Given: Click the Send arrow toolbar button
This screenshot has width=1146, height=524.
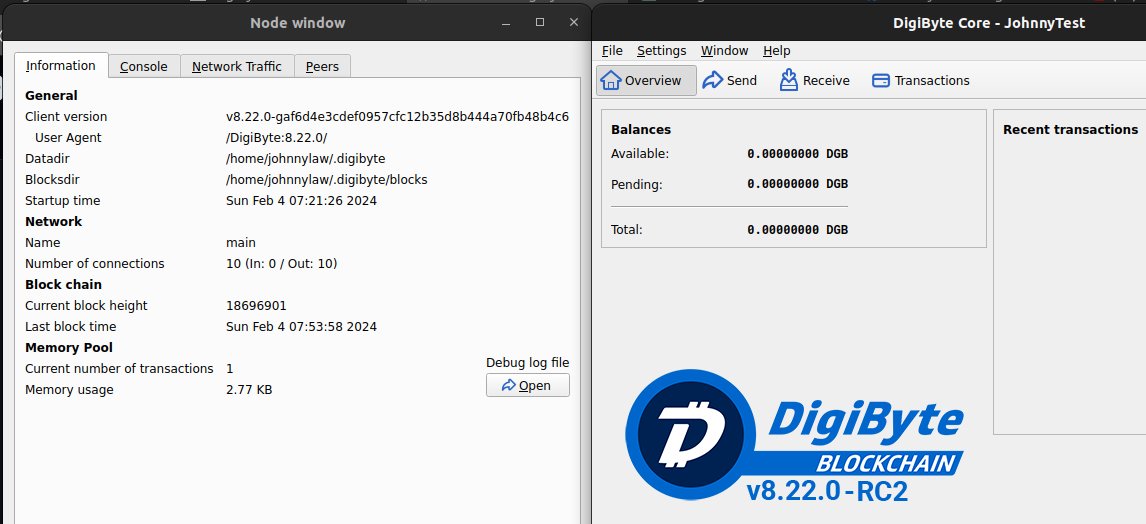Looking at the screenshot, I should coord(729,80).
